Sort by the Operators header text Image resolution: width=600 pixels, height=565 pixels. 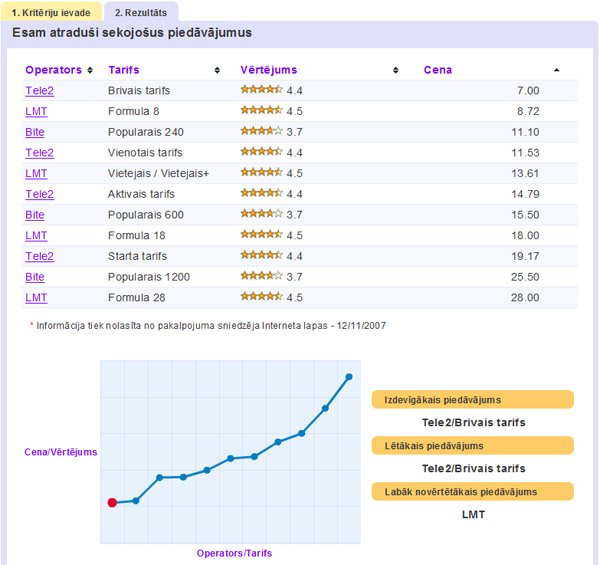point(53,70)
